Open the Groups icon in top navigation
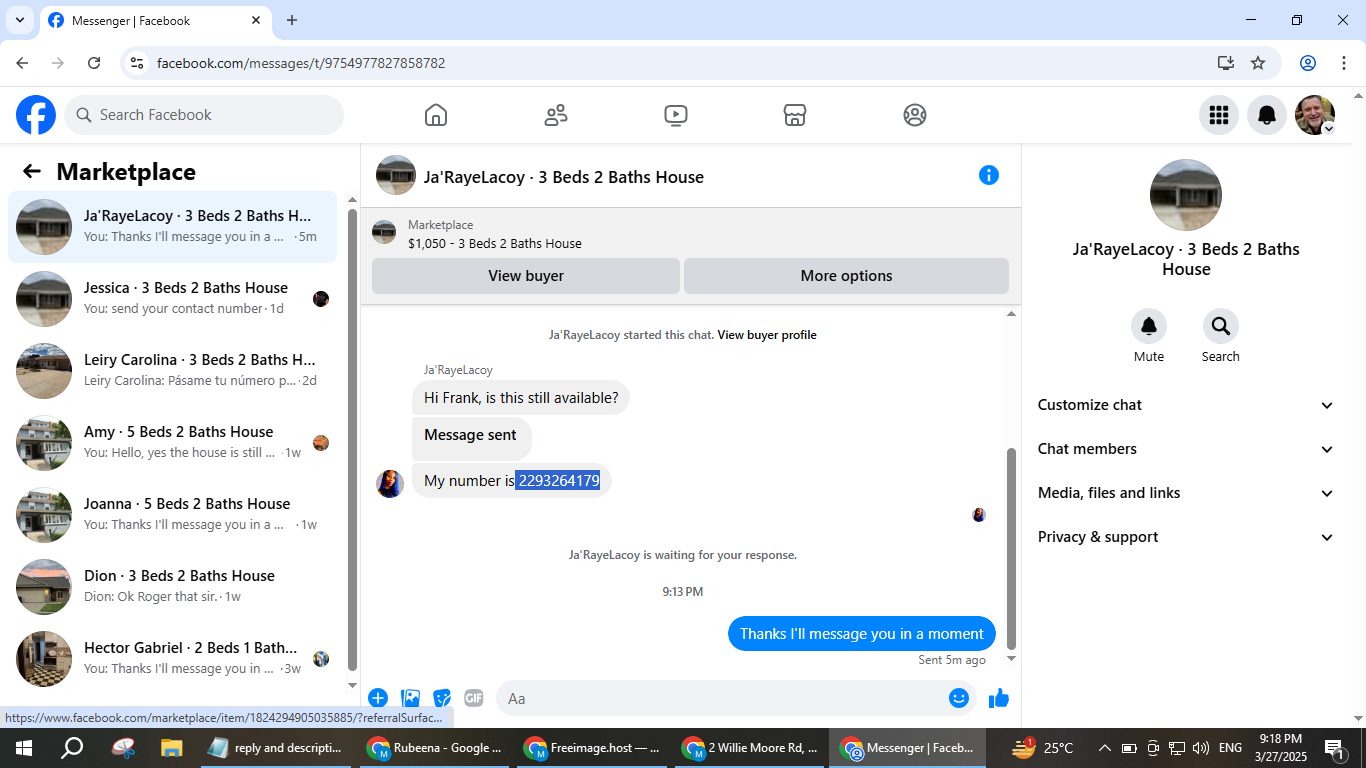The image size is (1366, 768). pyautogui.click(x=915, y=115)
